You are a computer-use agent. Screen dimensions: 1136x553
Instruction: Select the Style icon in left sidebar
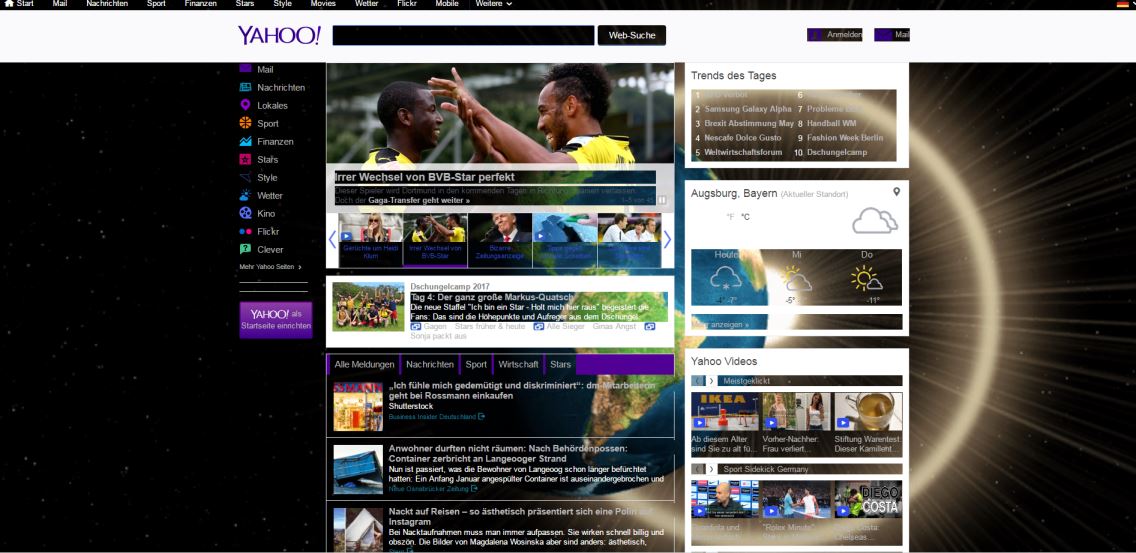point(245,178)
